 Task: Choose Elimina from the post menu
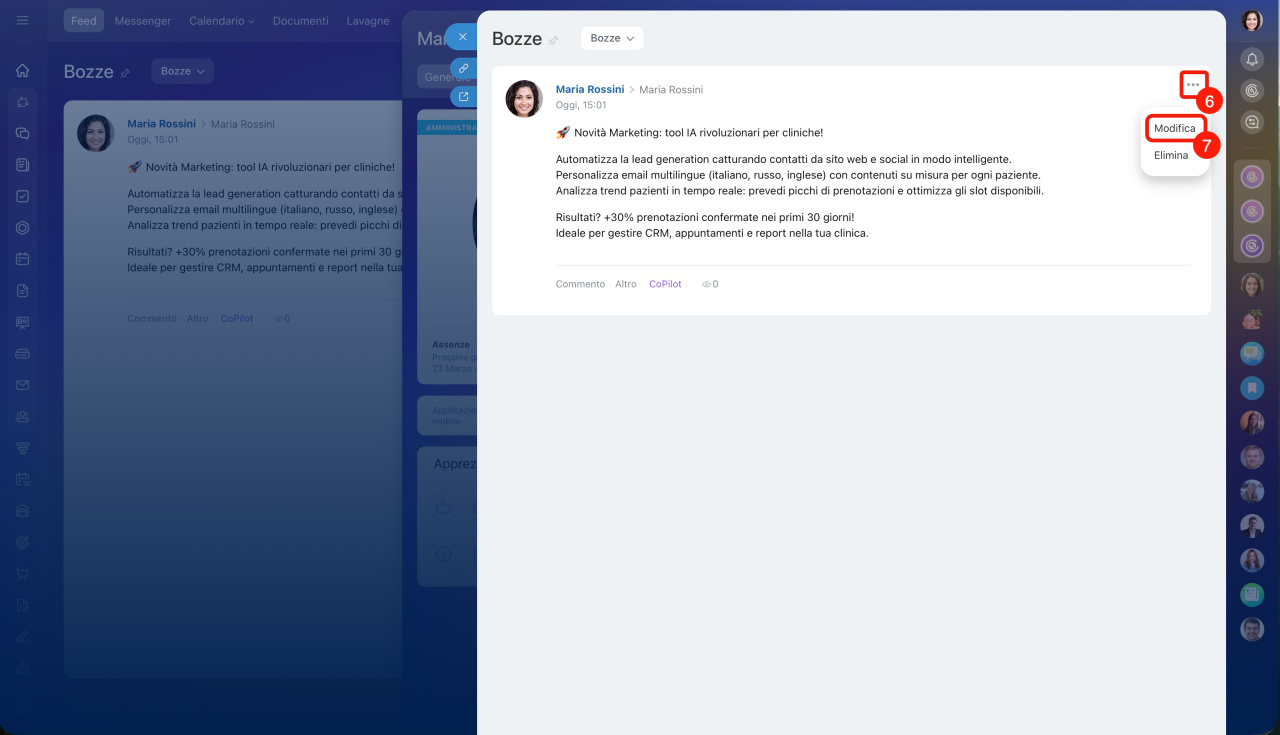[1171, 156]
